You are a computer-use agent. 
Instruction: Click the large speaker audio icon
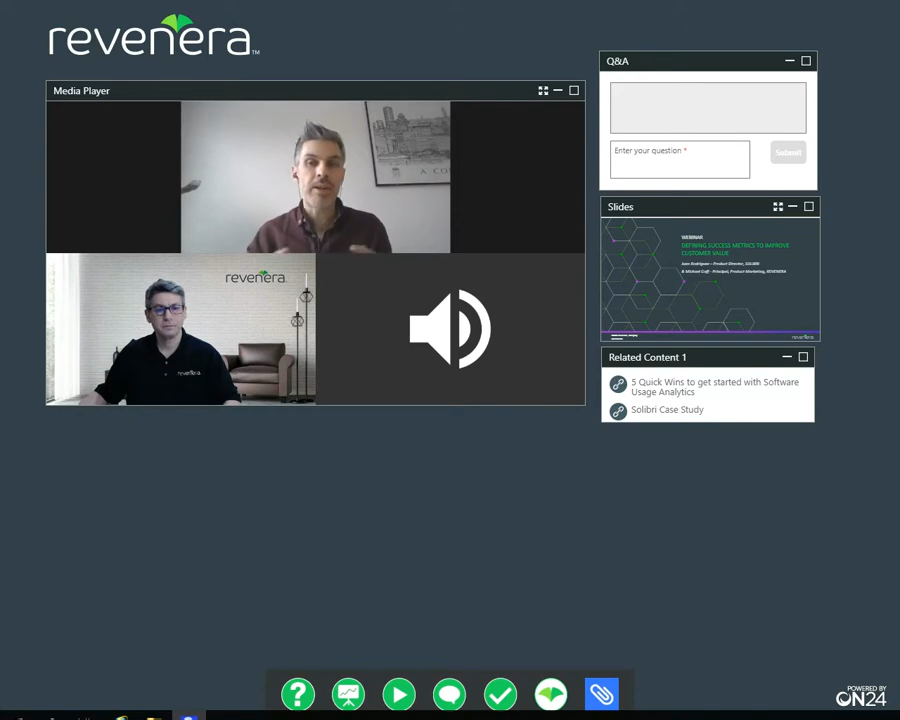(x=450, y=329)
